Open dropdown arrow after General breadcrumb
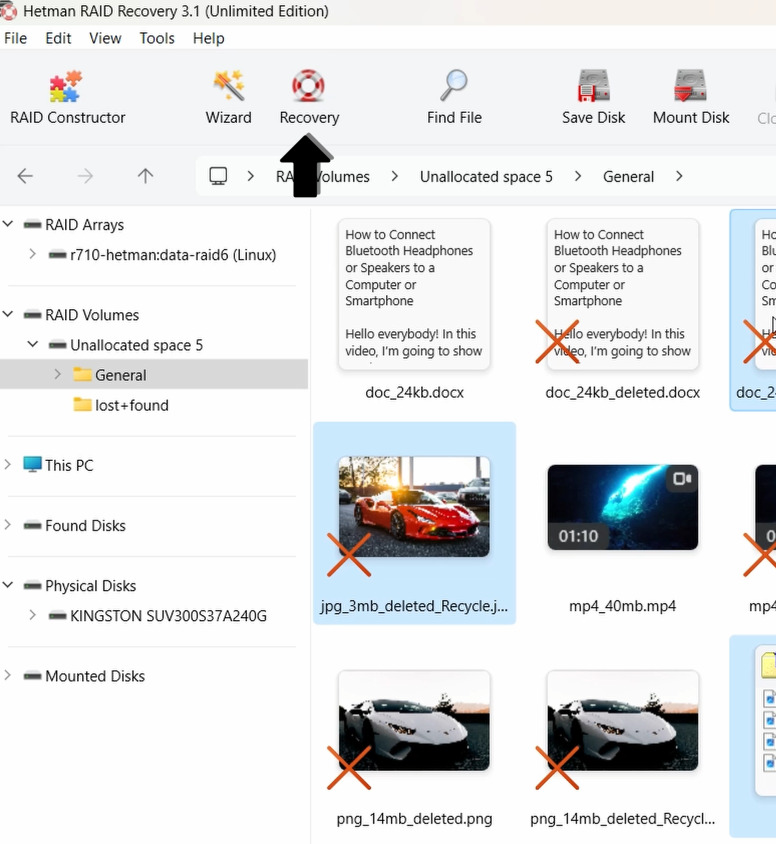This screenshot has height=844, width=776. pos(679,176)
